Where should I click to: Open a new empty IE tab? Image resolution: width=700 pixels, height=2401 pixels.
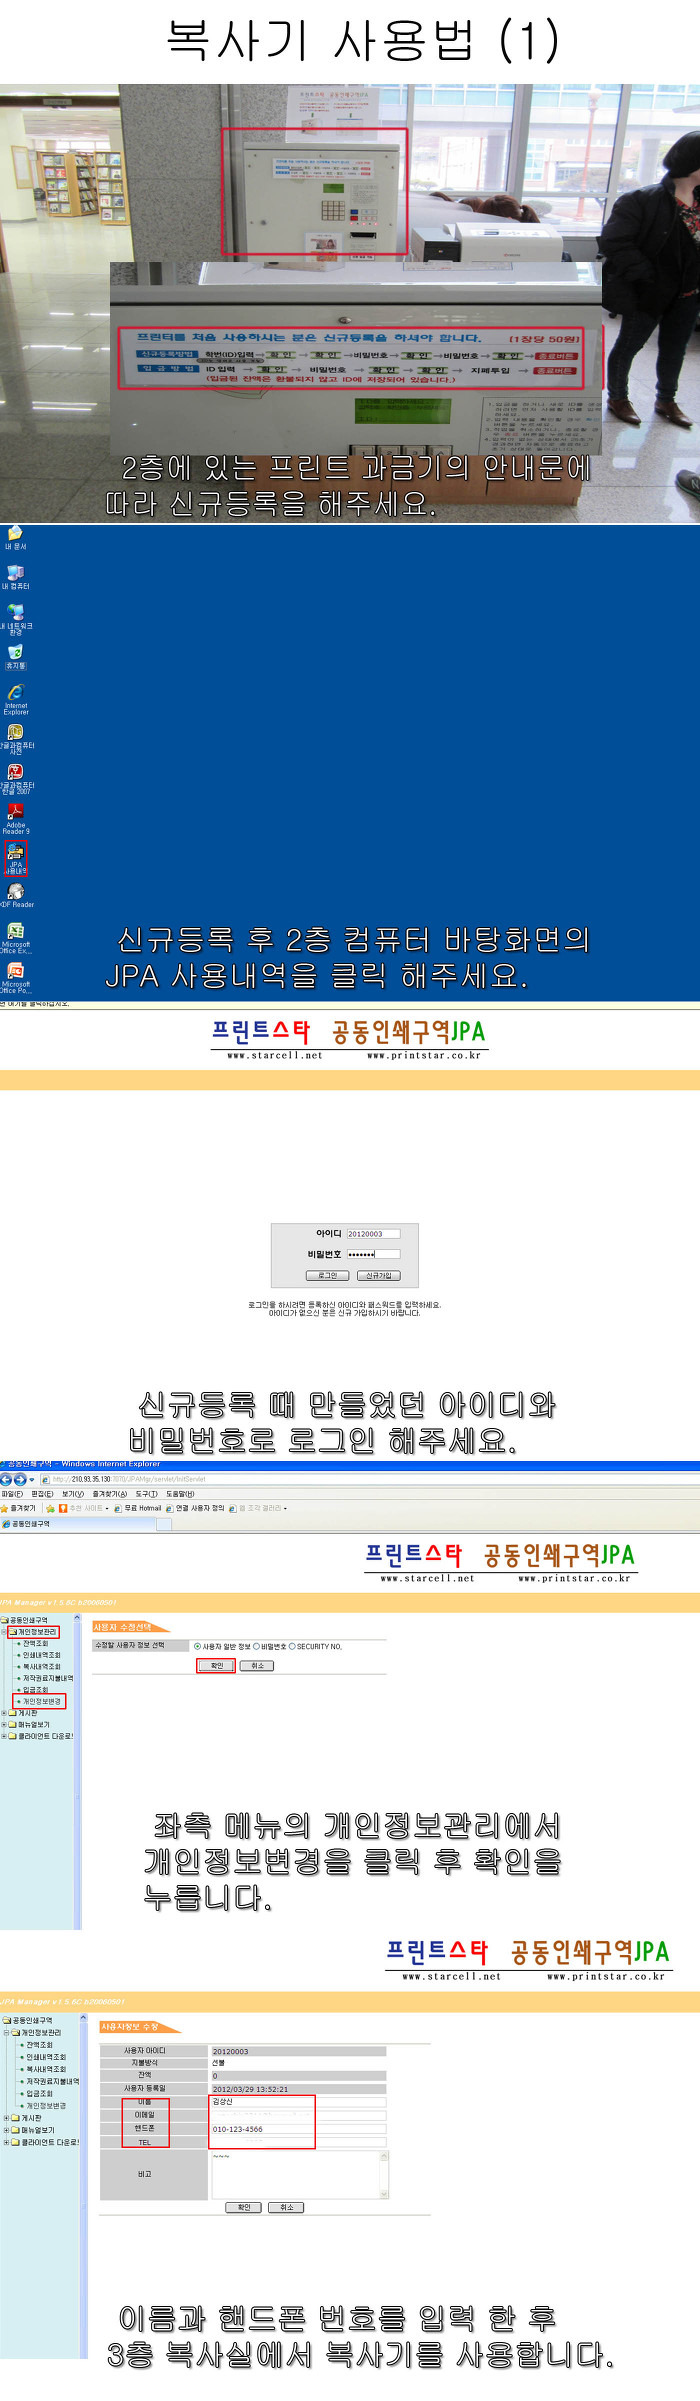pyautogui.click(x=164, y=1524)
